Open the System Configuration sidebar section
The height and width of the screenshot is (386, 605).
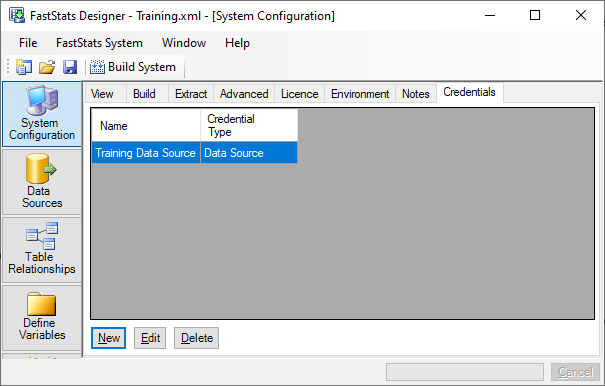tap(42, 114)
